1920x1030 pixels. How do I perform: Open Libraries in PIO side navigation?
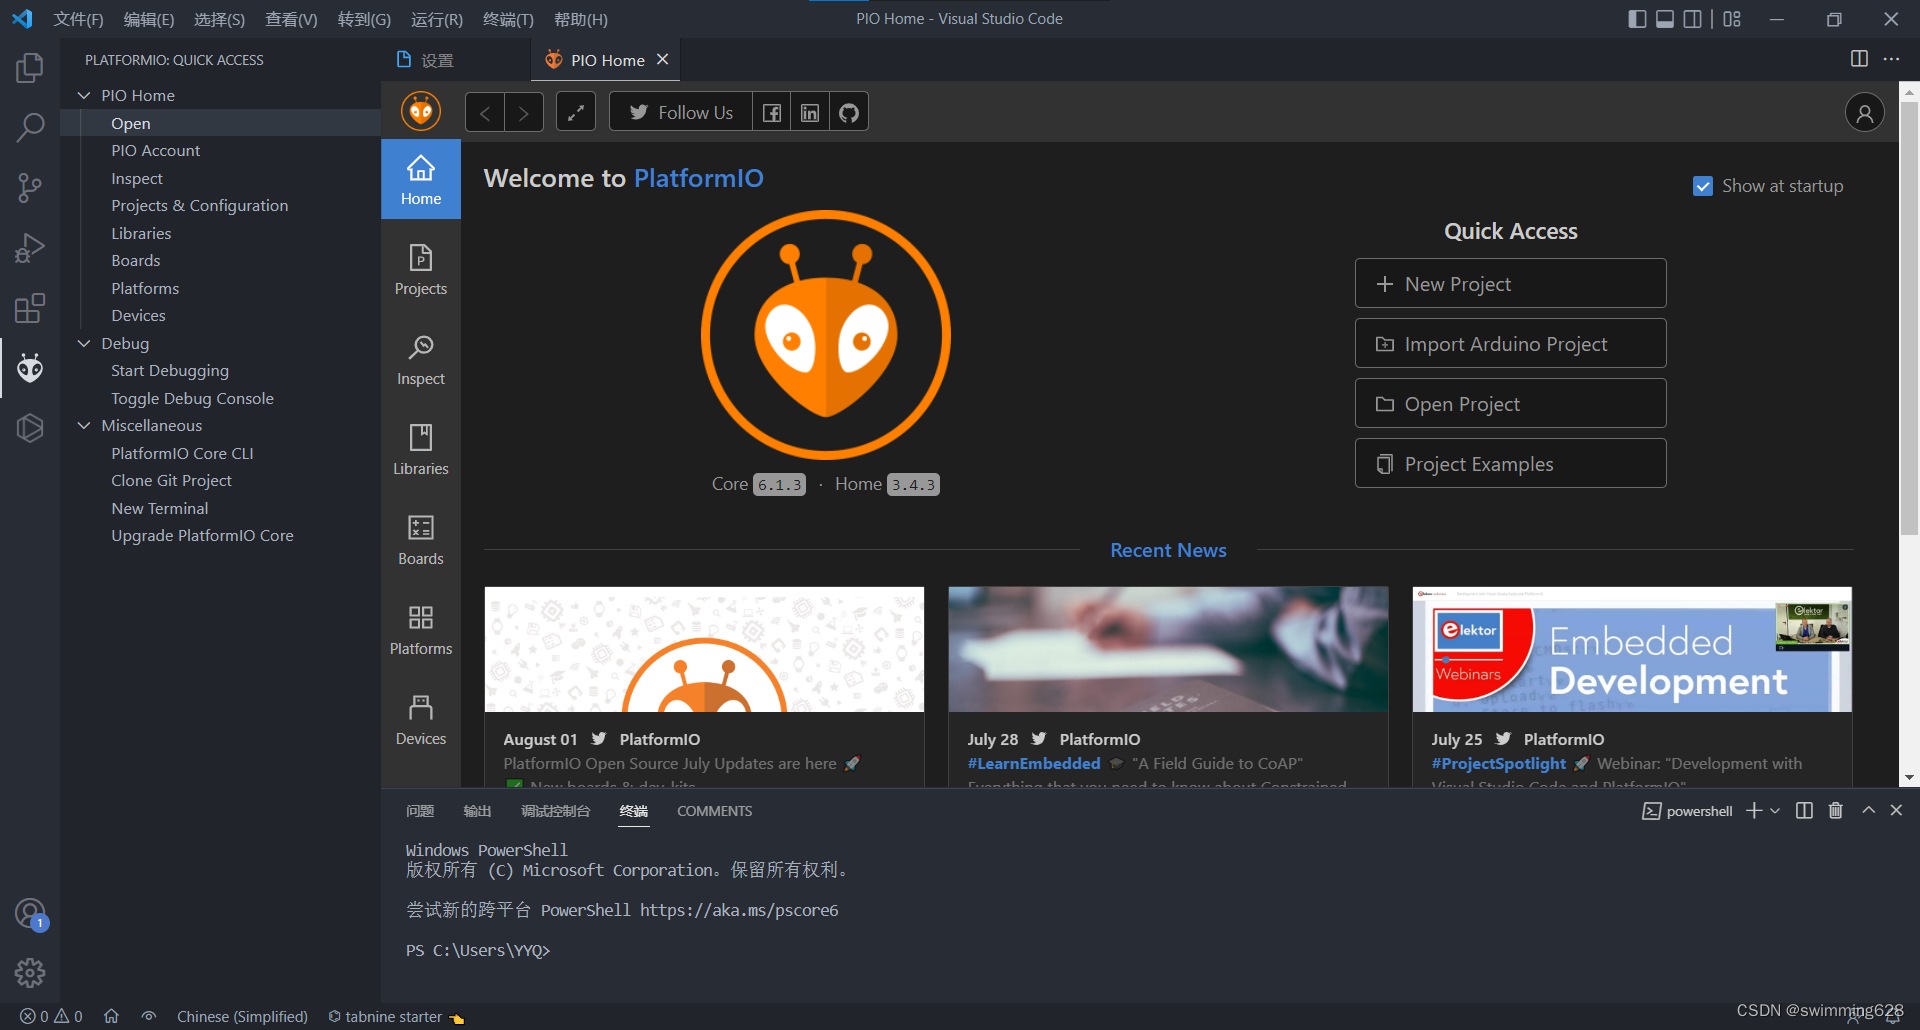421,449
